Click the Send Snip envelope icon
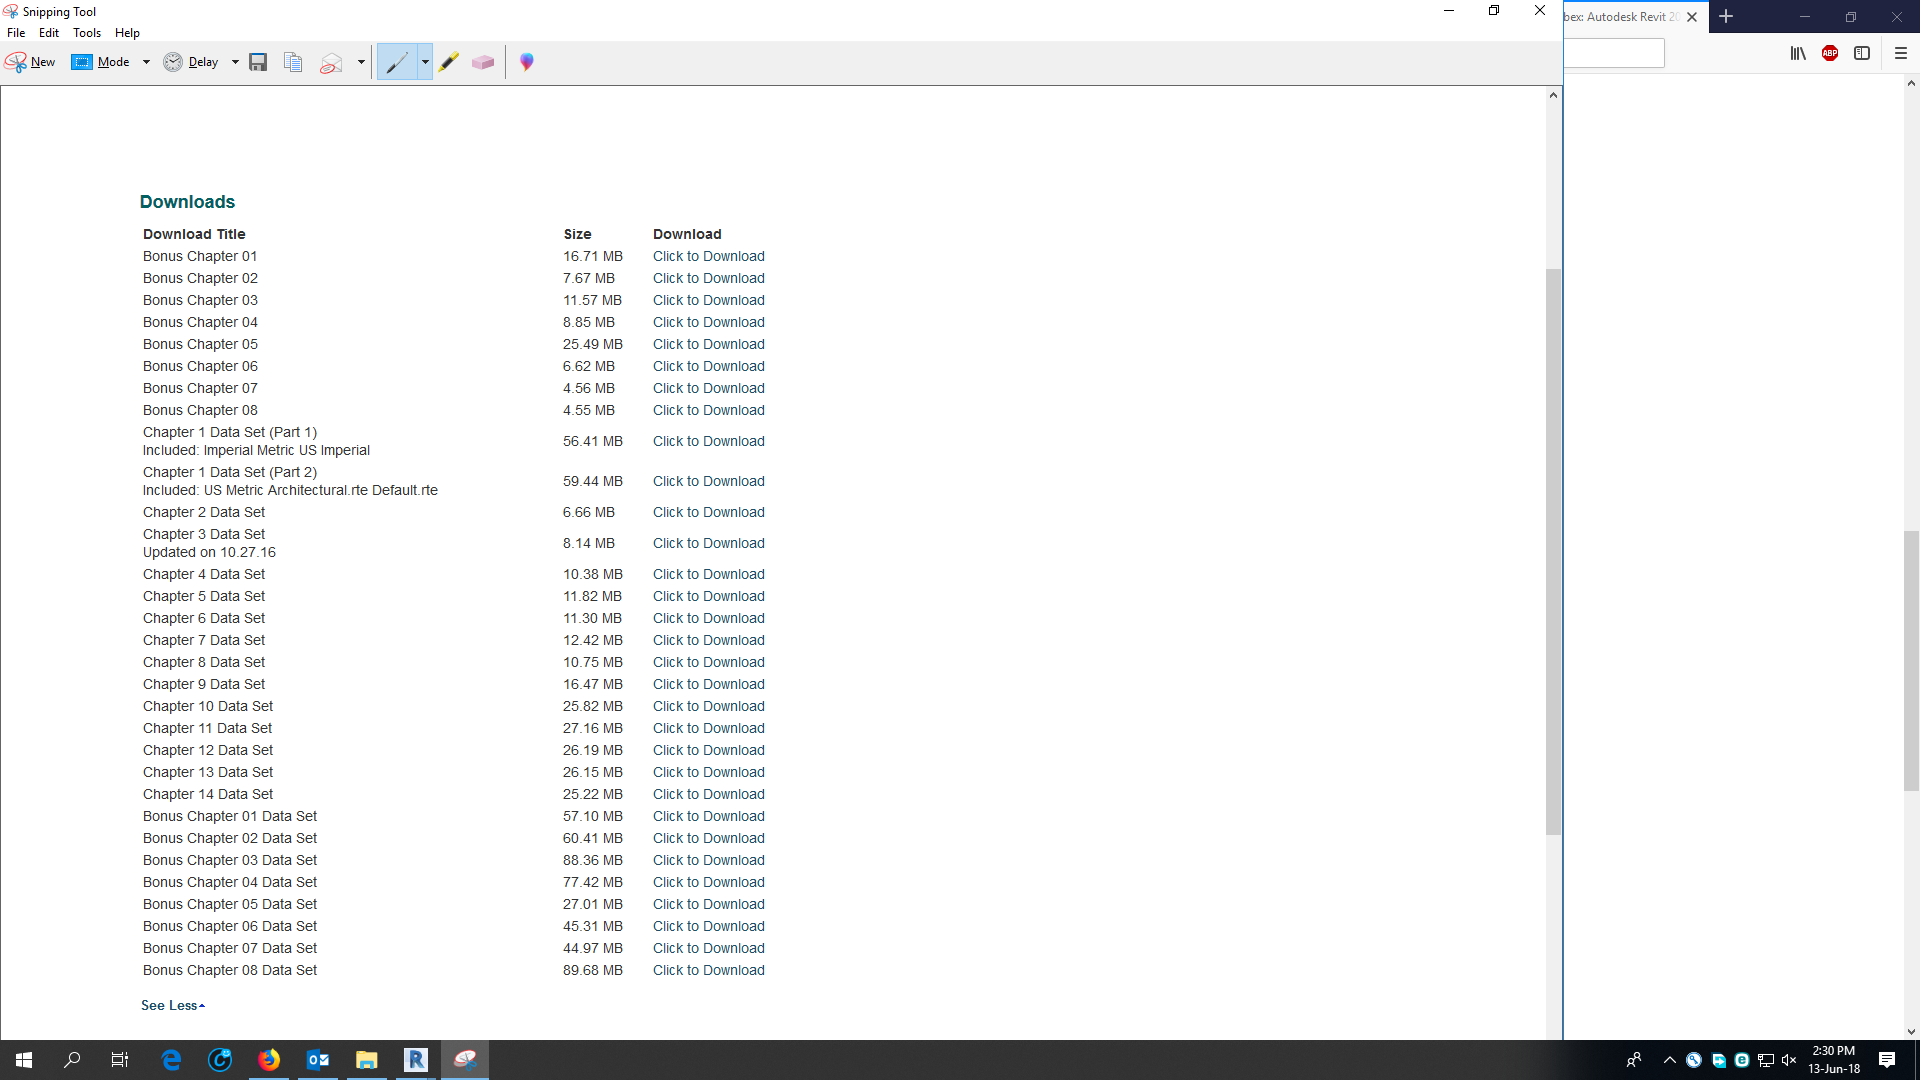Image resolution: width=1920 pixels, height=1080 pixels. [331, 62]
